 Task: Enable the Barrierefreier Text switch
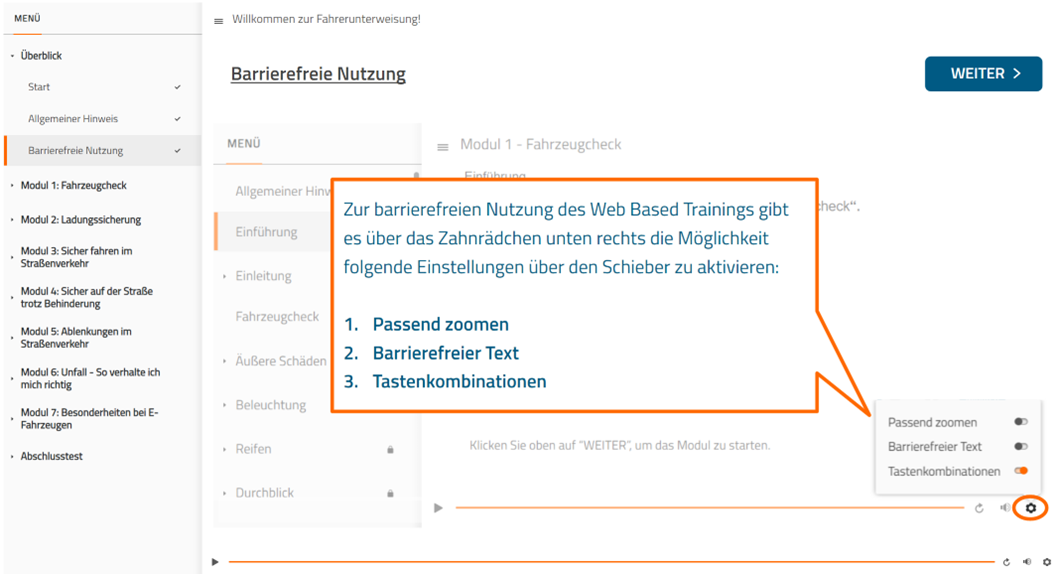click(1020, 447)
